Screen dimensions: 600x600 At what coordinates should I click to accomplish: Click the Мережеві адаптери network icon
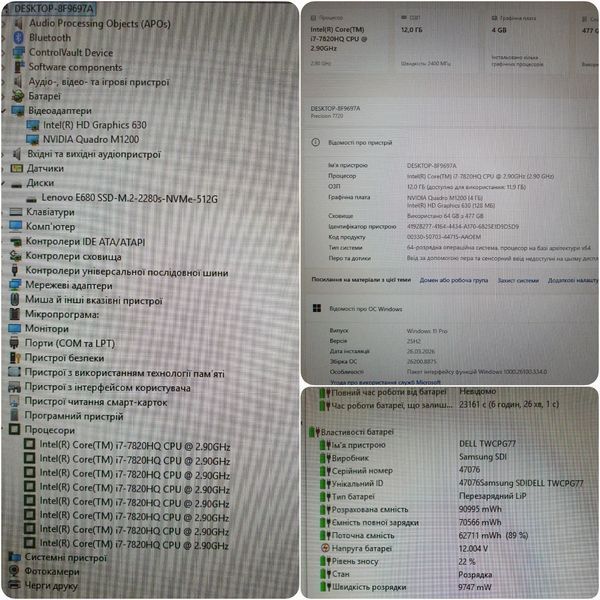click(15, 285)
